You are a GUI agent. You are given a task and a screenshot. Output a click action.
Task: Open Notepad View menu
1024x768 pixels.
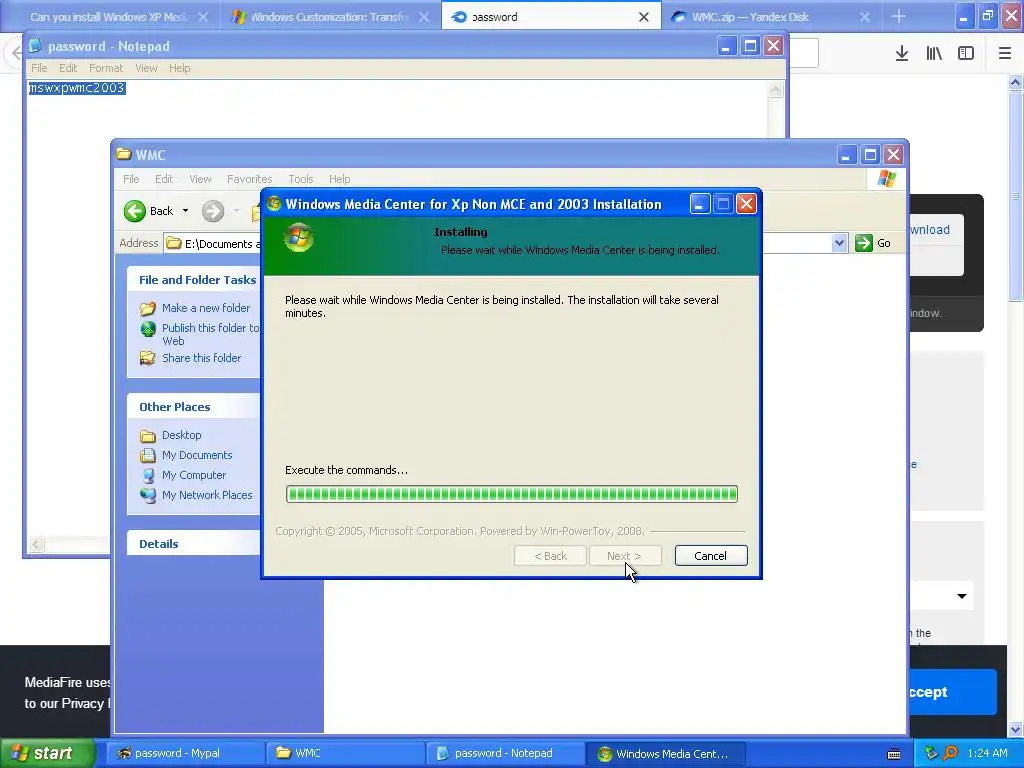pos(146,68)
